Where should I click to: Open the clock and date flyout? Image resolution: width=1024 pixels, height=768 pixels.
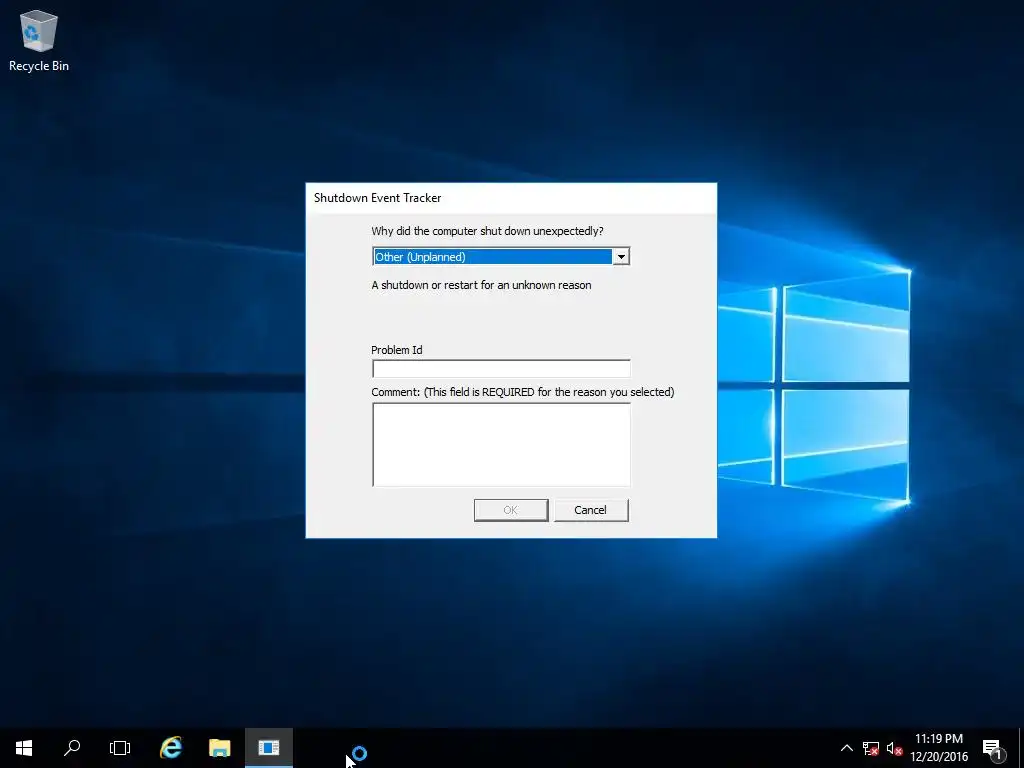tap(939, 748)
